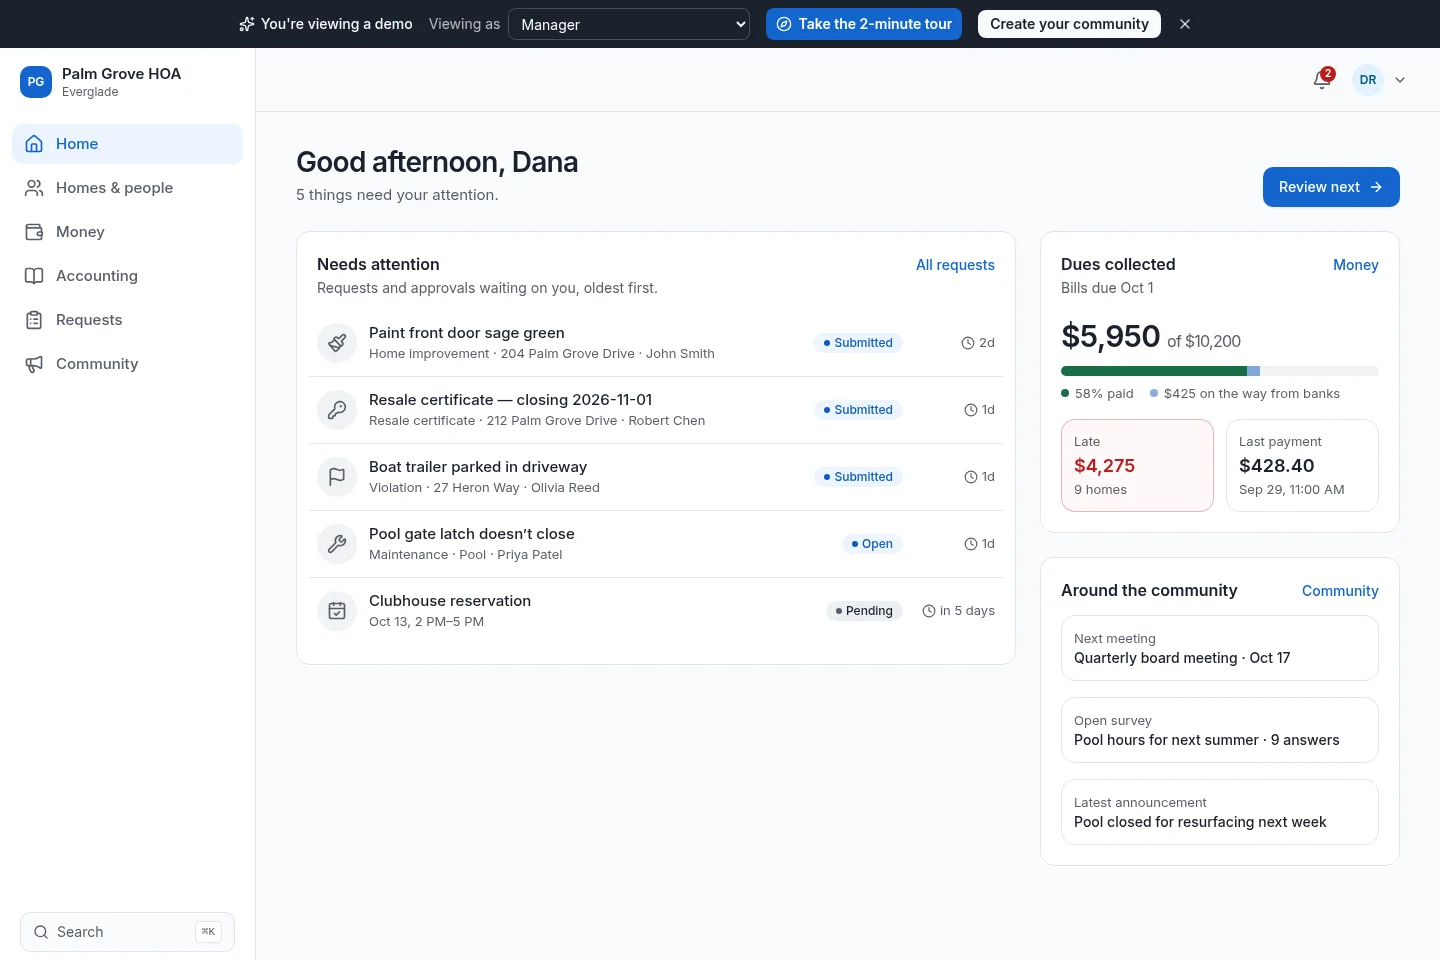
Task: Click '$425 on the way from banks'
Action: tap(1251, 394)
